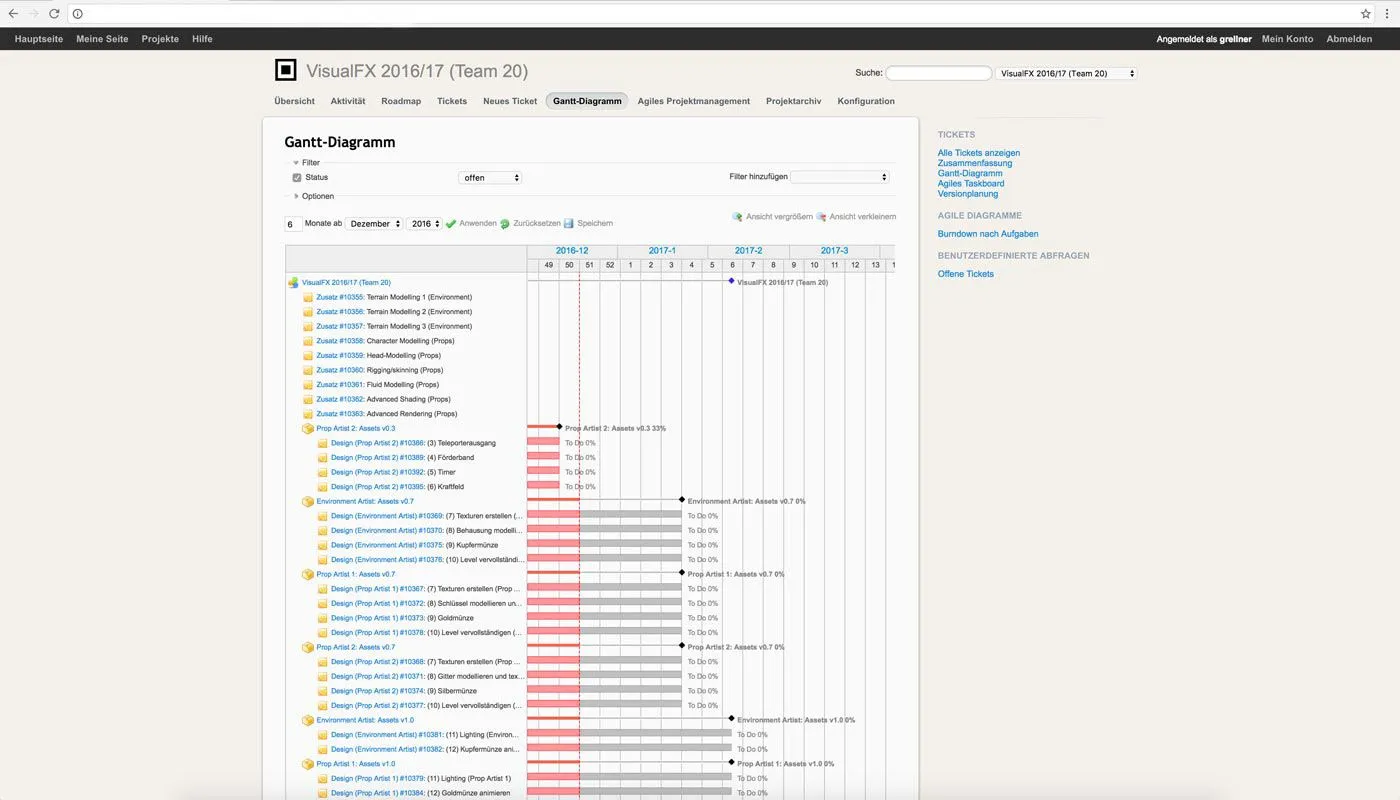The image size is (1400, 800).
Task: Open the Konfiguration tab
Action: point(866,101)
